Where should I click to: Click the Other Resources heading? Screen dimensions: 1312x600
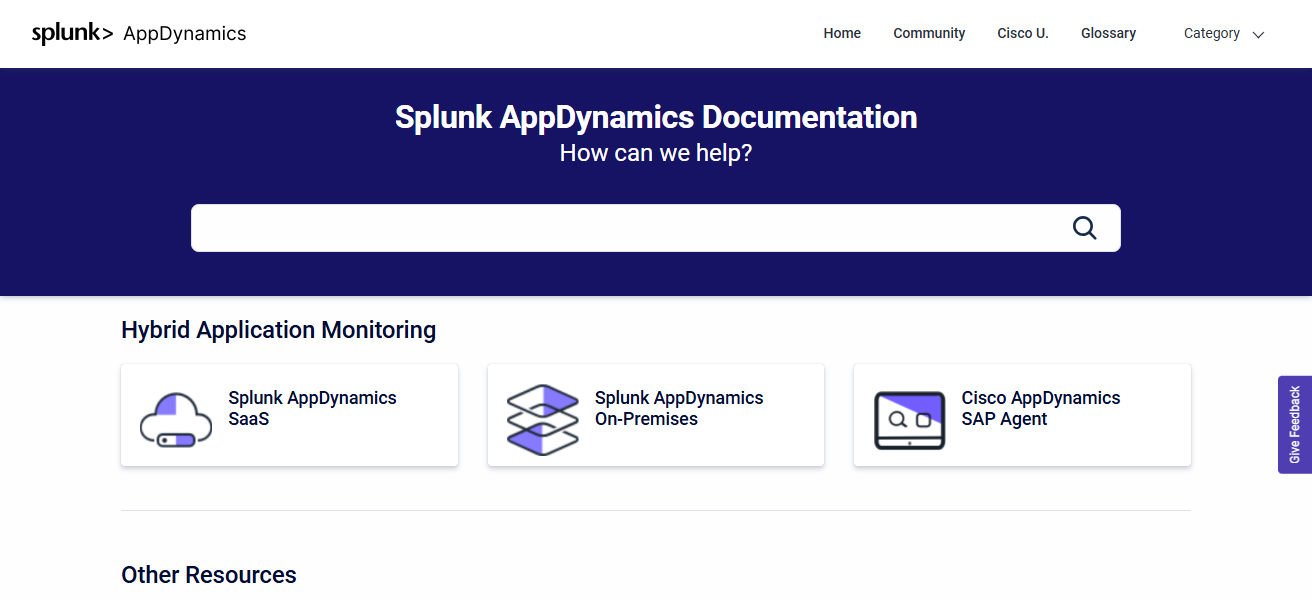coord(208,574)
